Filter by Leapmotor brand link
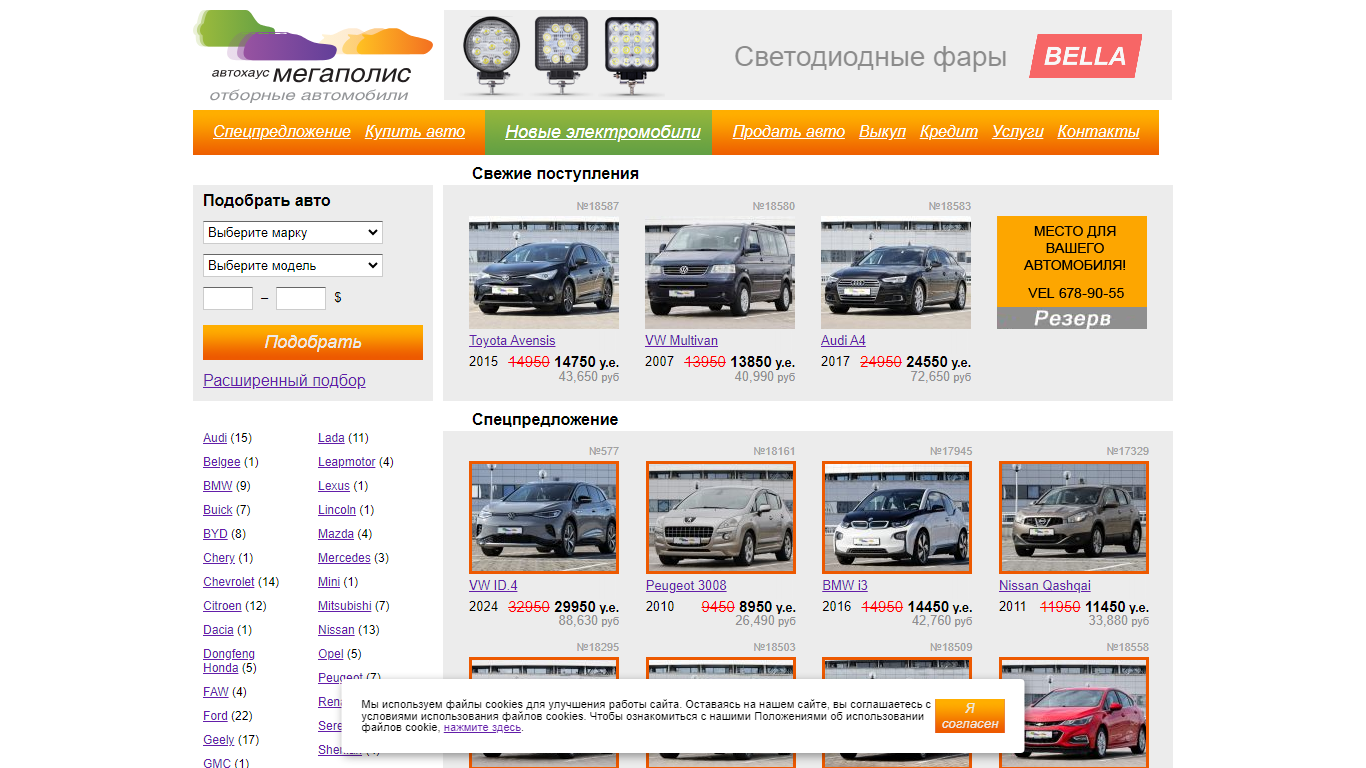The width and height of the screenshot is (1366, 768). click(x=347, y=462)
